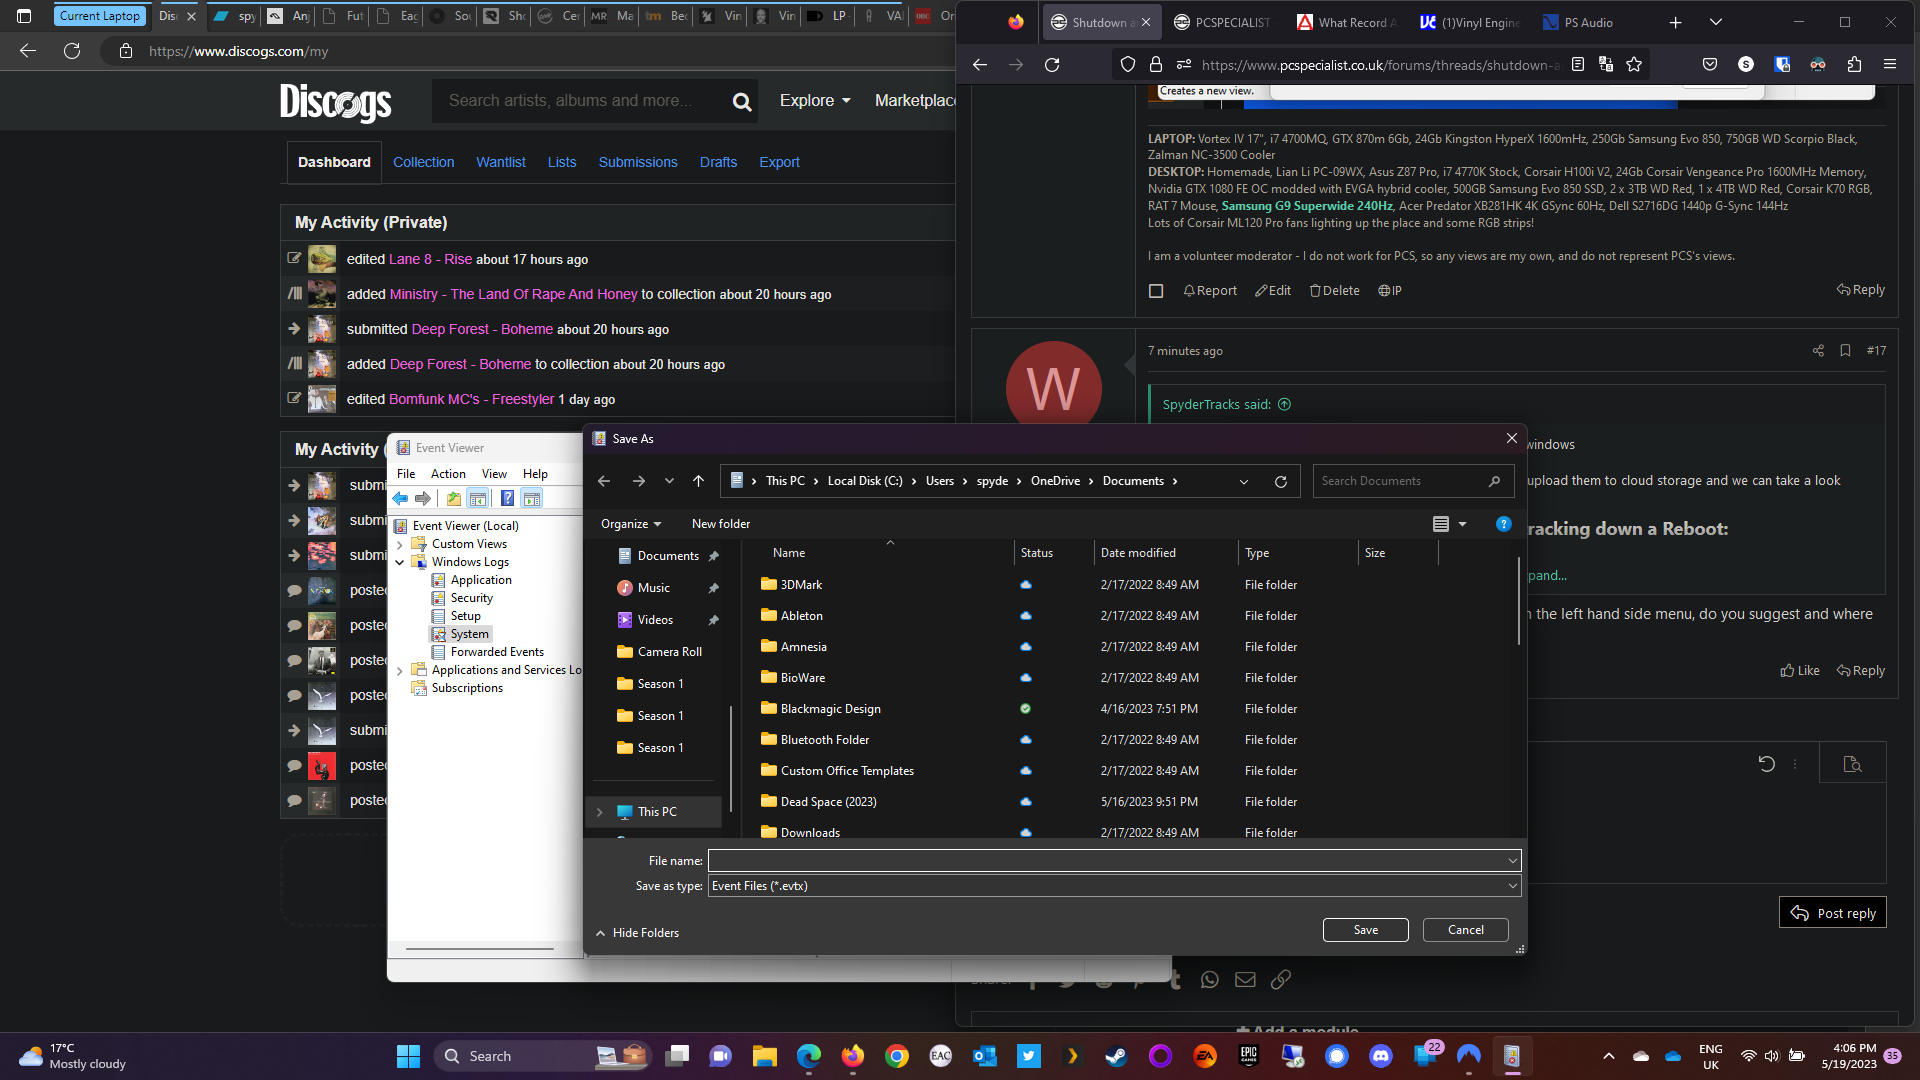
Task: Bookmark the PCSpecialist page with star icon
Action: pyautogui.click(x=1634, y=65)
